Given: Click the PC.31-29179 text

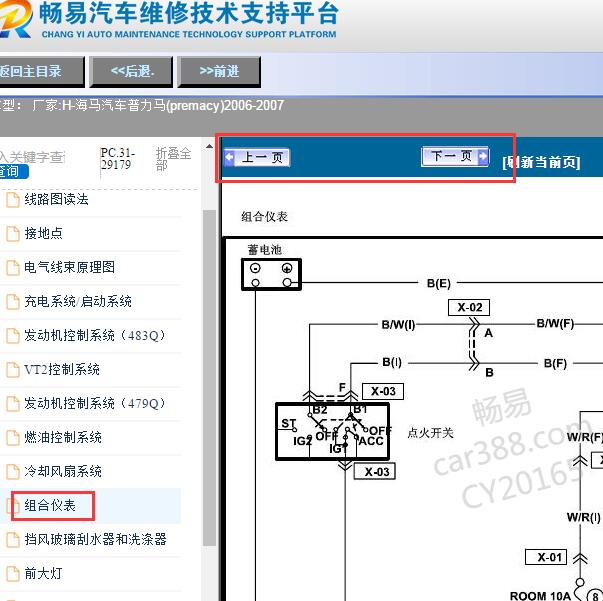Looking at the screenshot, I should [x=118, y=159].
